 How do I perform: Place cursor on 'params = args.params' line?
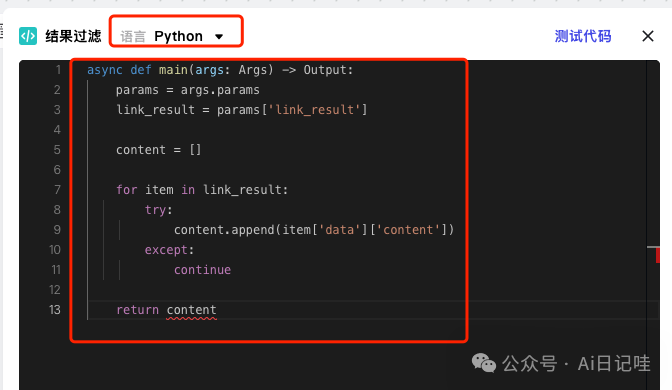click(x=188, y=90)
